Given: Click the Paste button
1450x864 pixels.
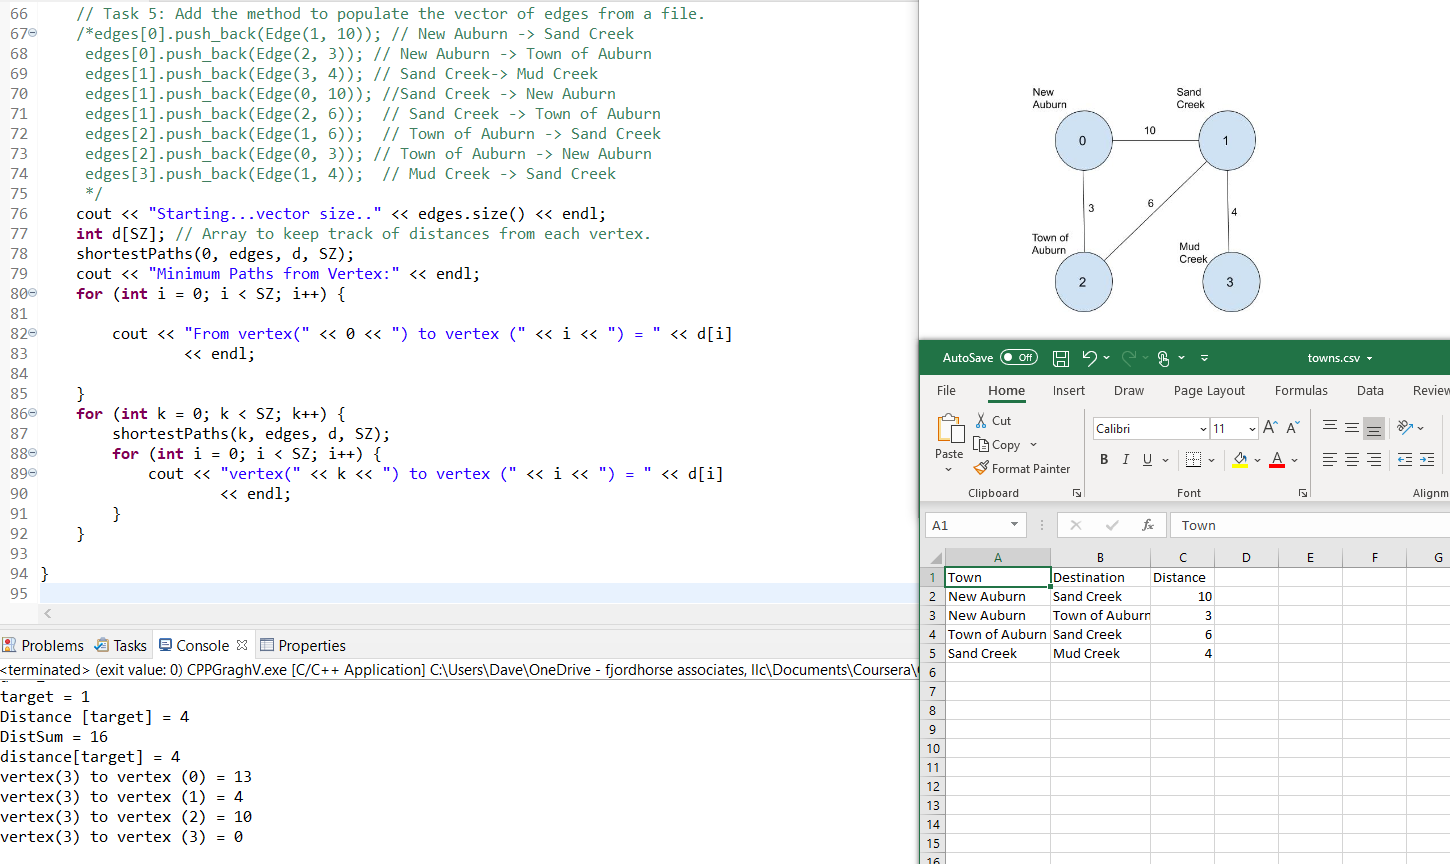Looking at the screenshot, I should click(949, 430).
